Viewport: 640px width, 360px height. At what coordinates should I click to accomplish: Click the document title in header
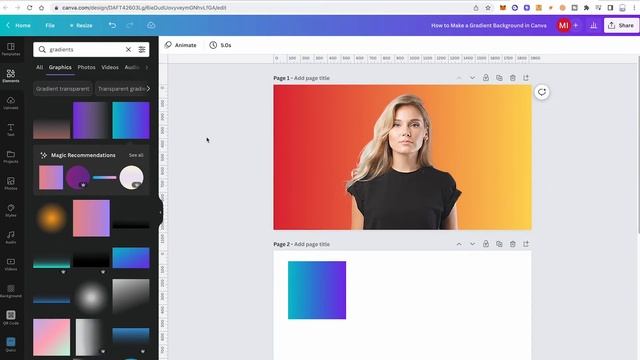pyautogui.click(x=489, y=25)
